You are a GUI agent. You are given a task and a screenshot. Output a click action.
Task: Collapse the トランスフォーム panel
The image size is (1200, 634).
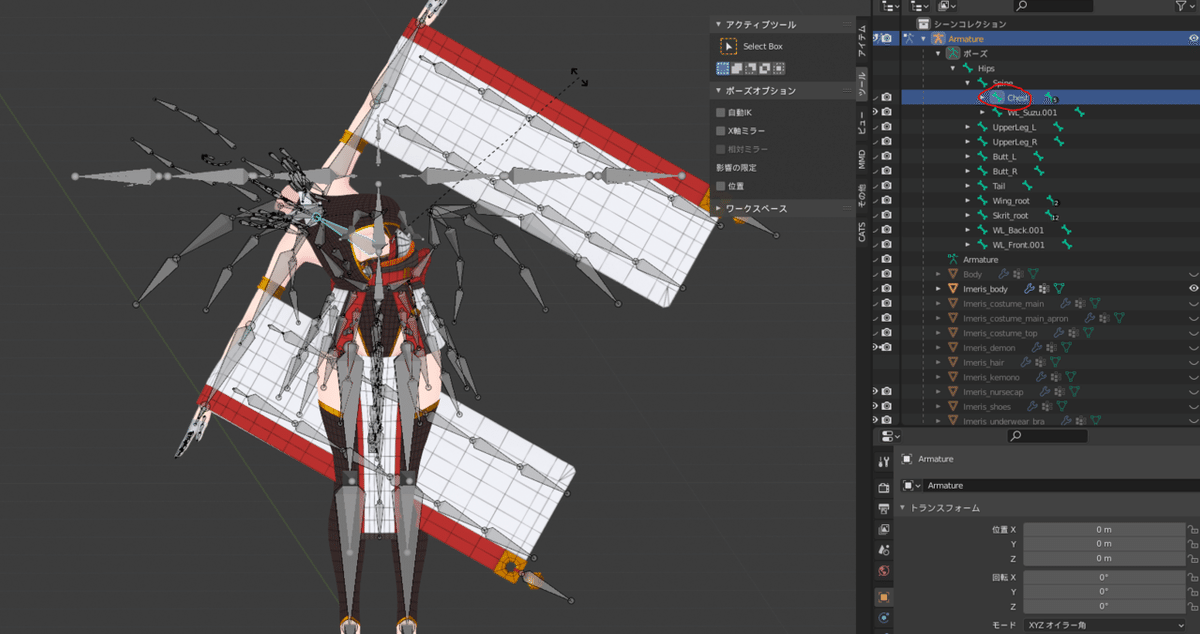[904, 508]
